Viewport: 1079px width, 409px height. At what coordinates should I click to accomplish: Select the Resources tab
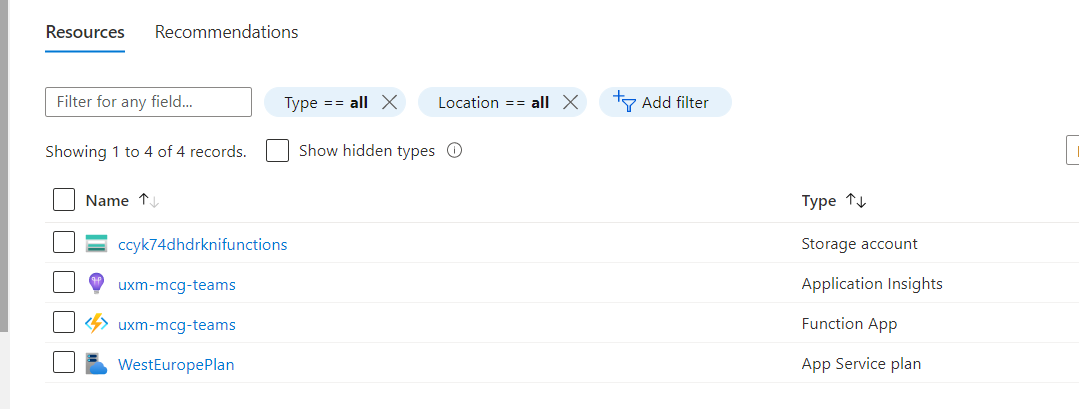point(85,32)
